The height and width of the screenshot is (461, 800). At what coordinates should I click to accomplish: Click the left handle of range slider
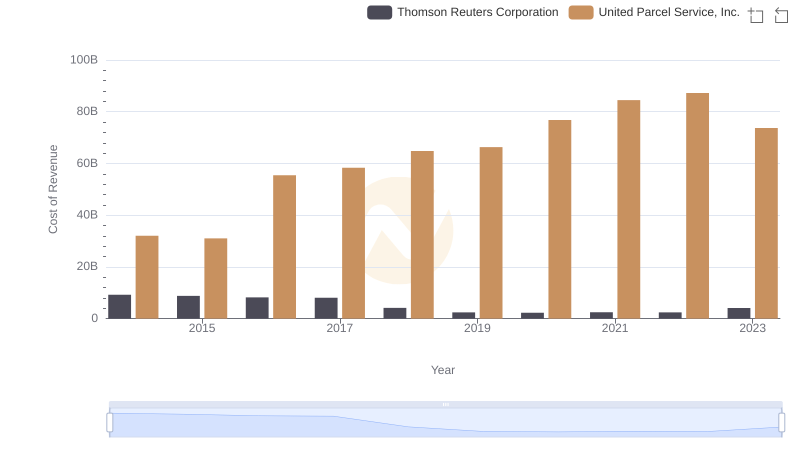pyautogui.click(x=110, y=422)
